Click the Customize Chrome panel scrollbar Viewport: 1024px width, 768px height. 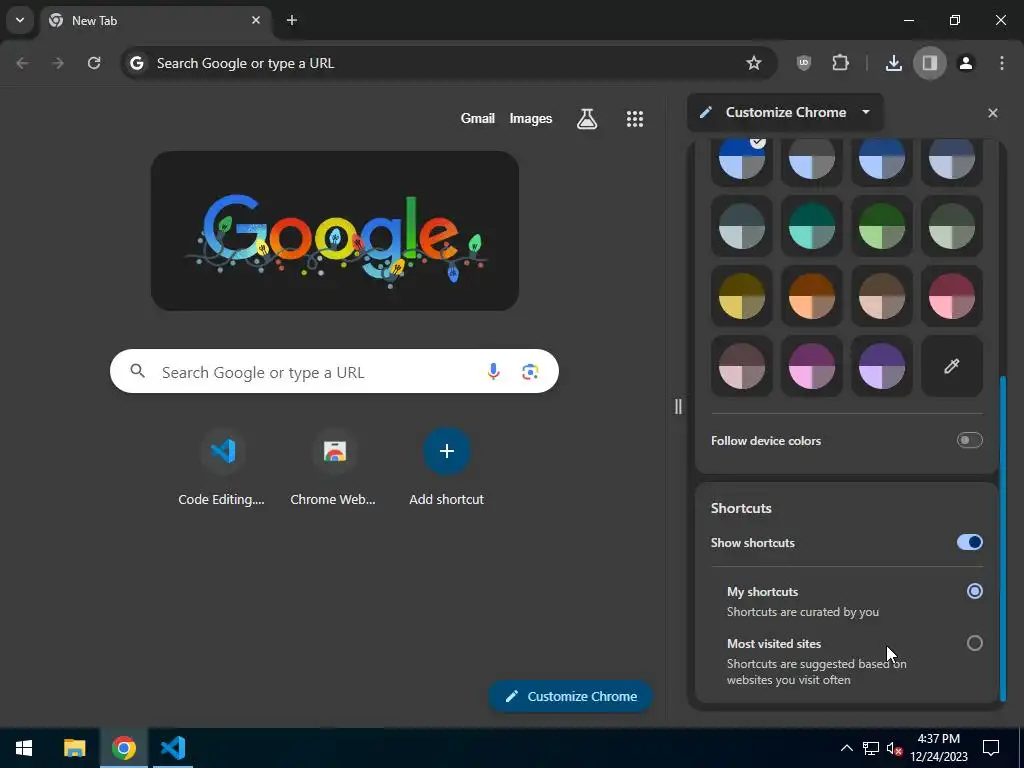tap(1002, 537)
